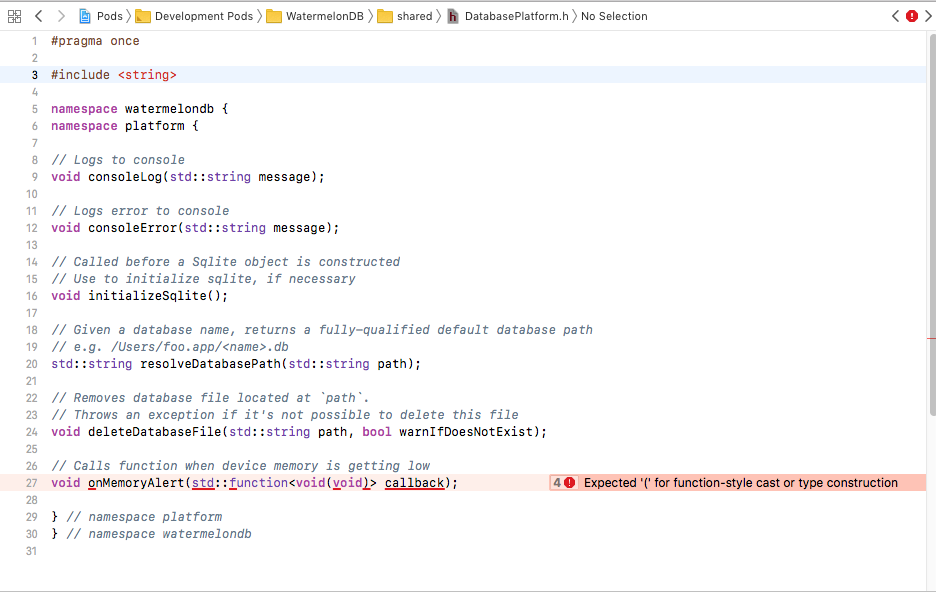Click the 'Use to initialize sqlite' comment
This screenshot has height=593, width=936.
tap(203, 279)
